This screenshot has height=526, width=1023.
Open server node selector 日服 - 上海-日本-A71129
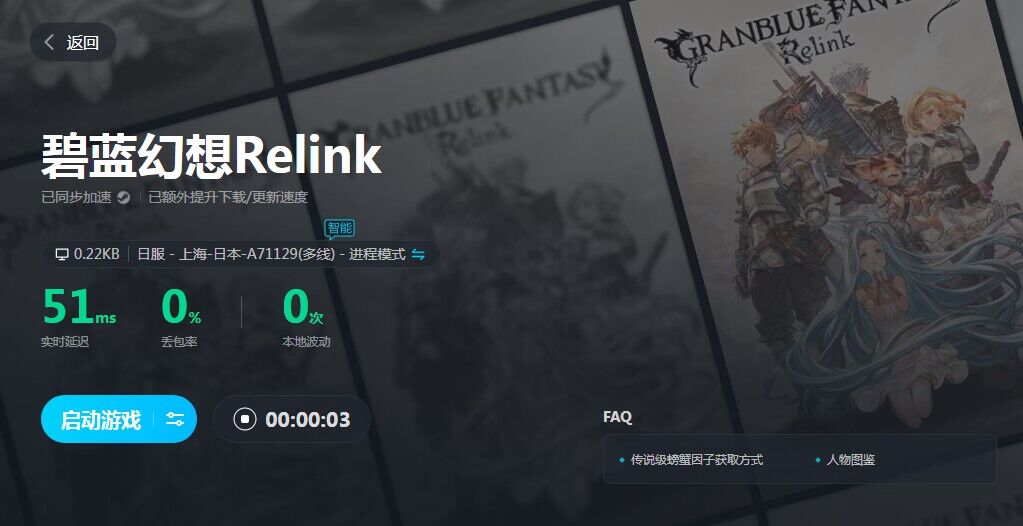[x=236, y=255]
